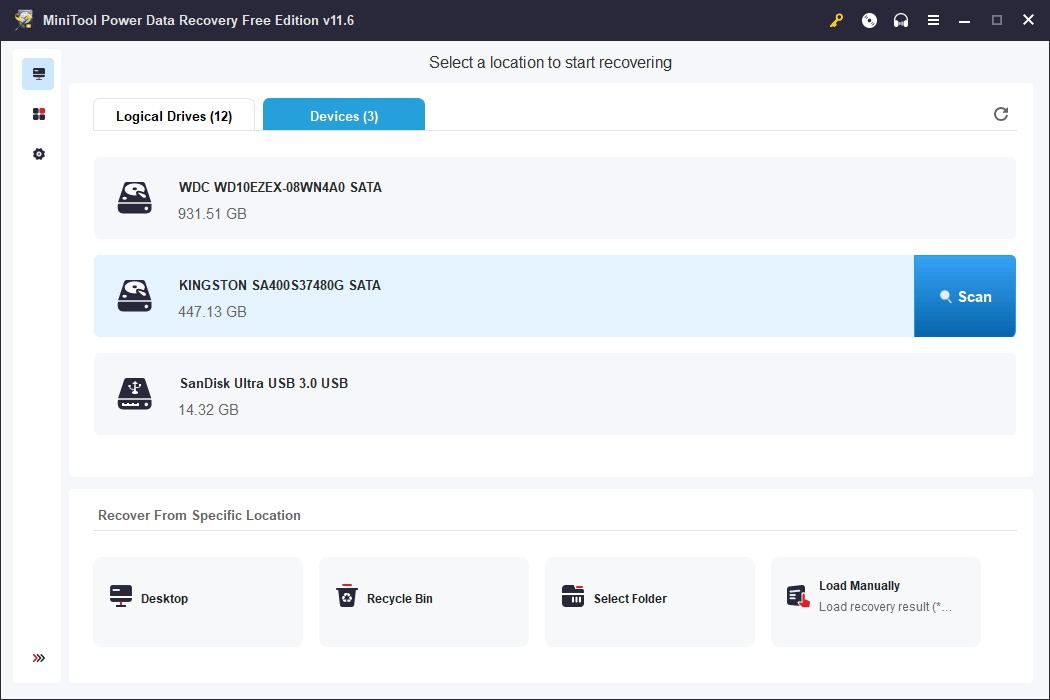This screenshot has height=700, width=1050.
Task: Expand the sidebar with the double-arrow
Action: [x=38, y=658]
